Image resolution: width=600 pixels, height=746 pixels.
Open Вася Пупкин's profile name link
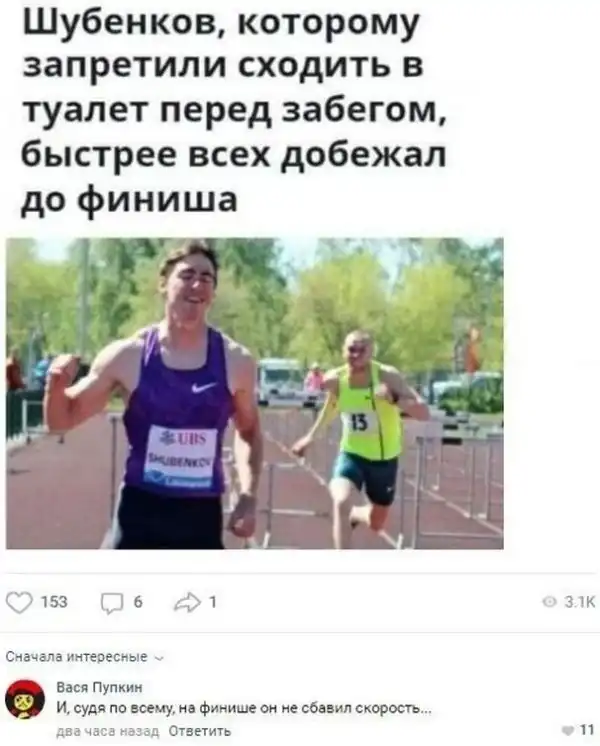tap(99, 687)
